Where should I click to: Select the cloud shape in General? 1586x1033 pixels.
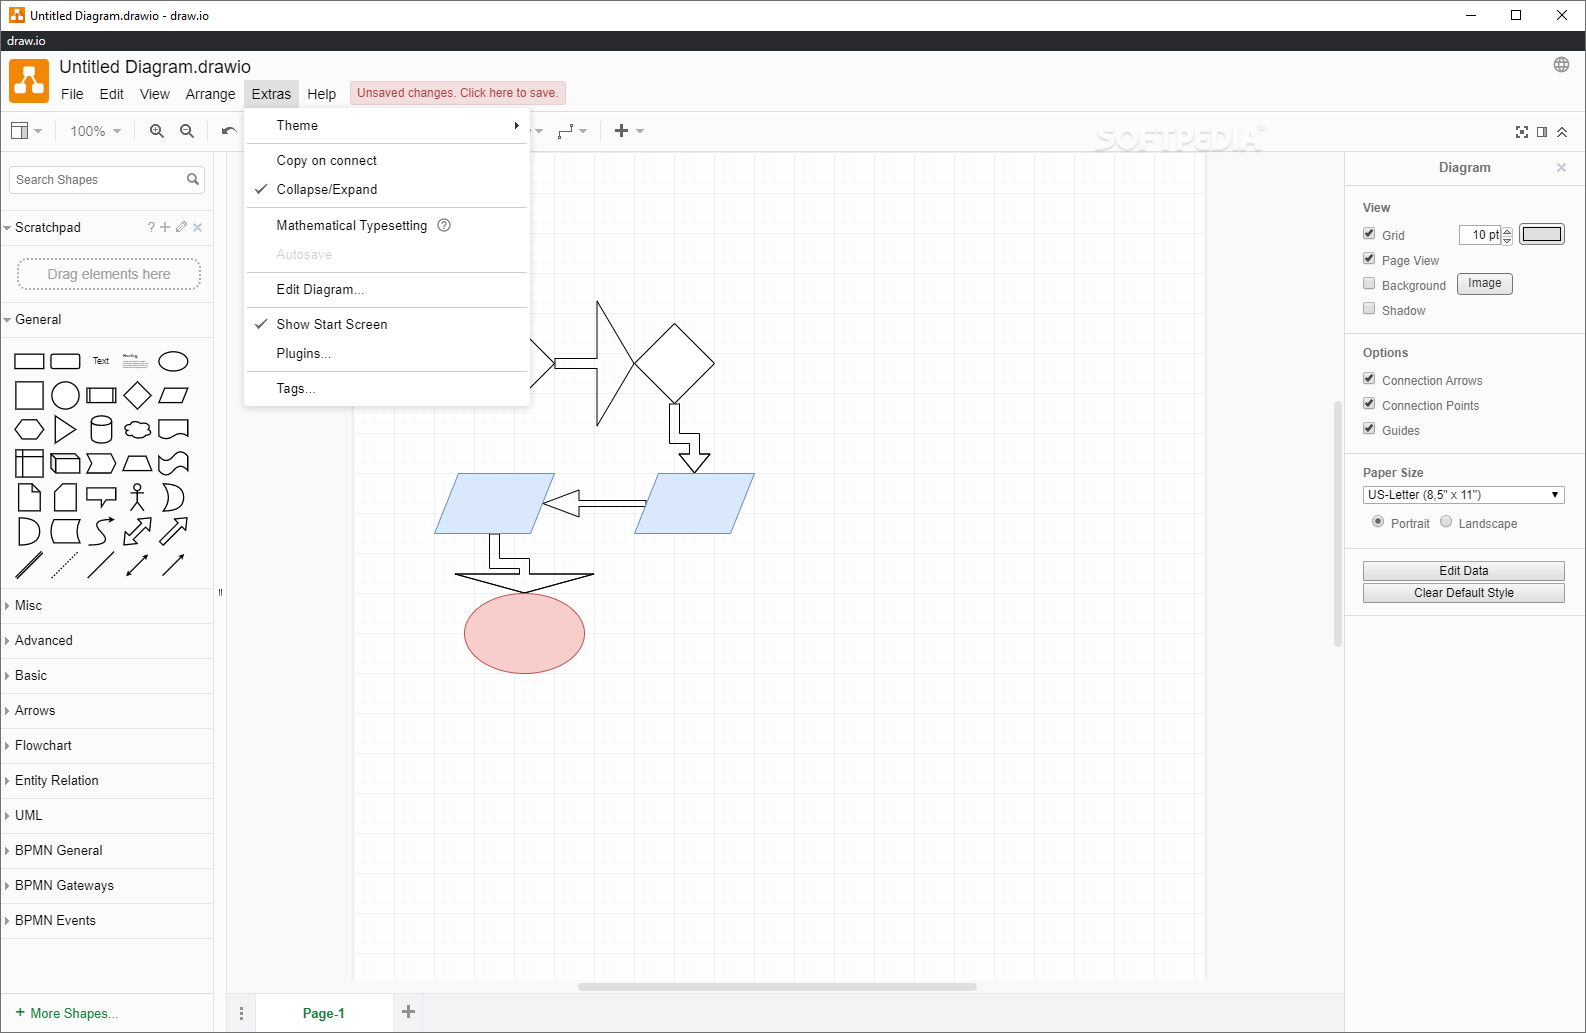[137, 430]
